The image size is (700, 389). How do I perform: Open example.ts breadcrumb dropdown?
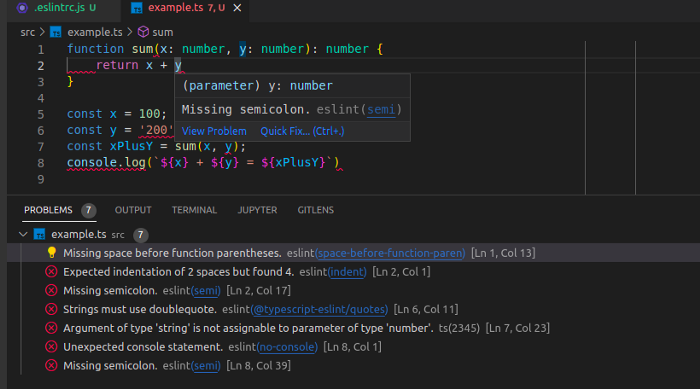[95, 32]
